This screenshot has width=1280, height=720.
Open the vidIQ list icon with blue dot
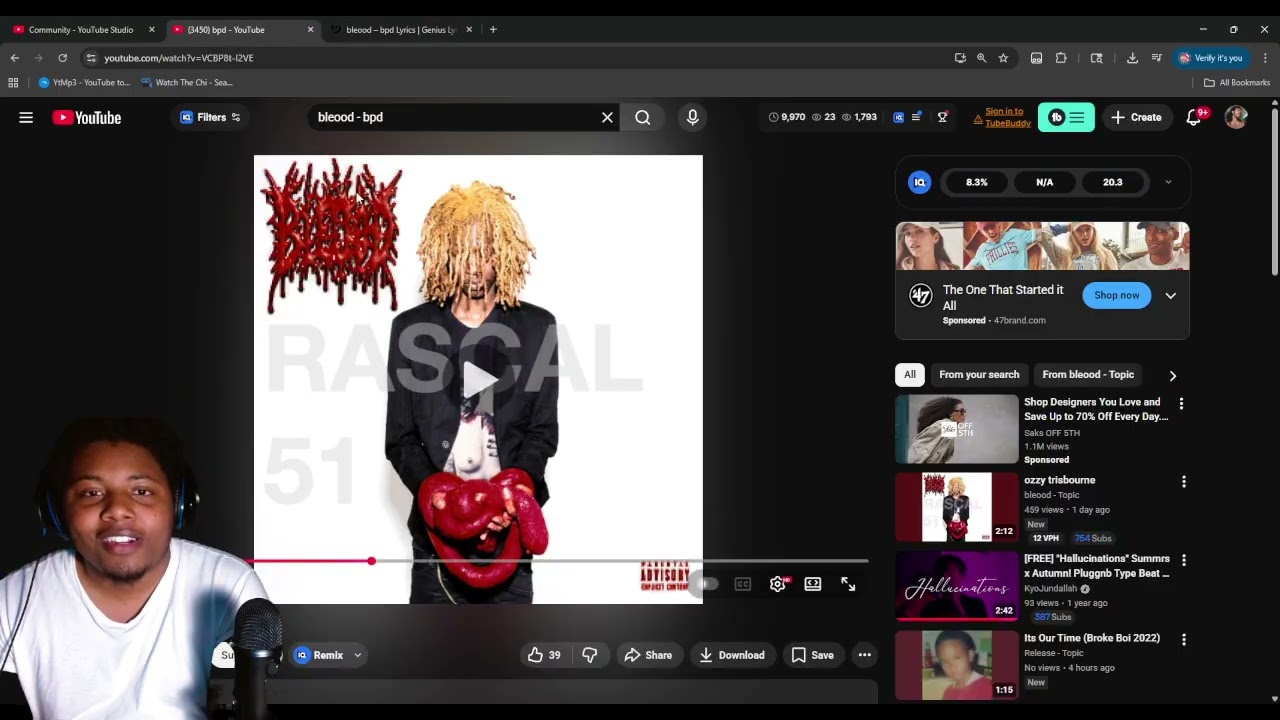pos(917,117)
